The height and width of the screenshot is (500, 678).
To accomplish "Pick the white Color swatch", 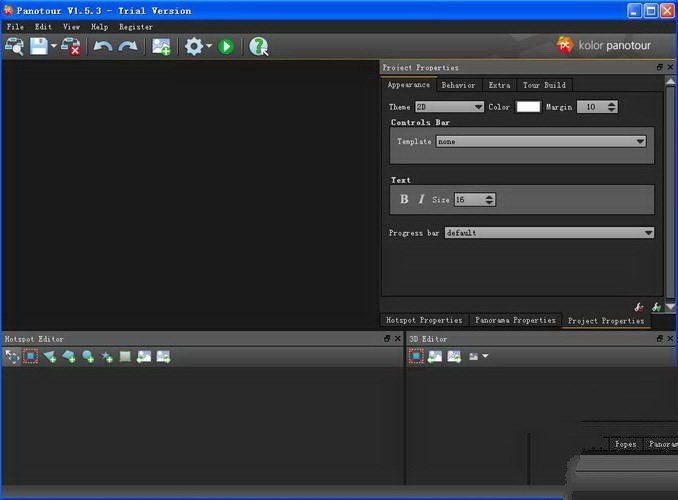I will (x=528, y=107).
